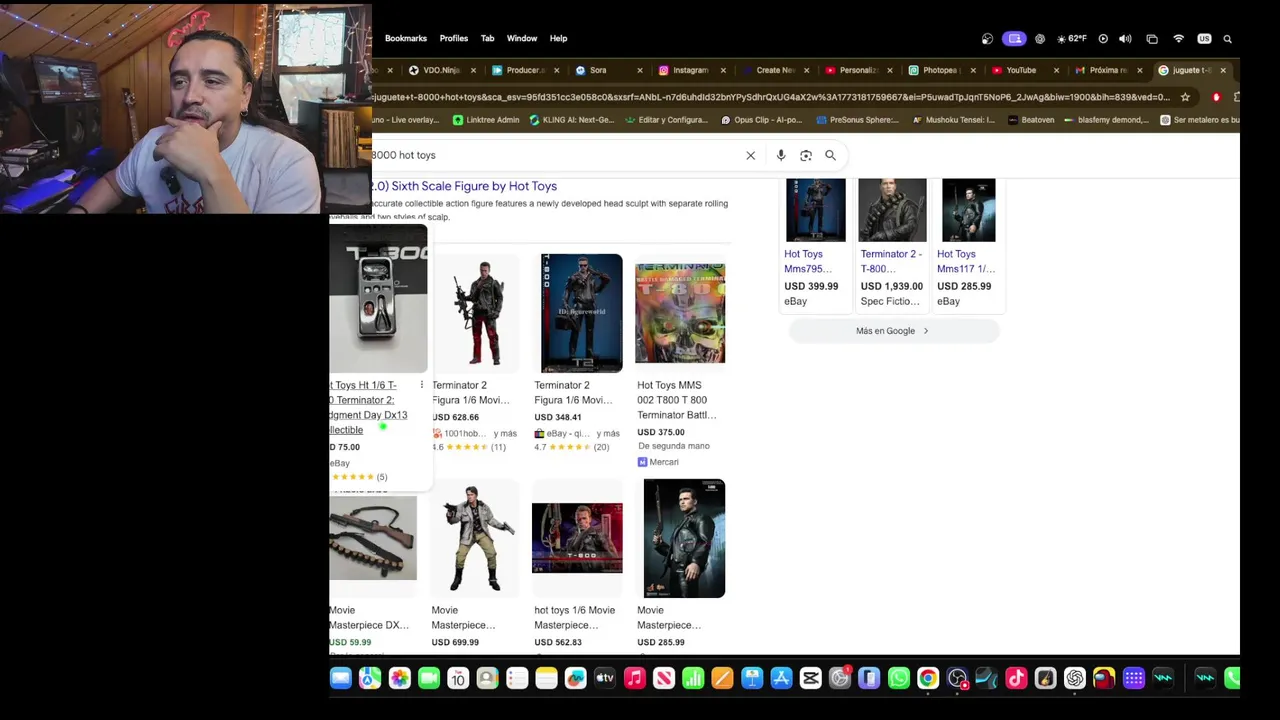Open Music from the Dock
Screen dimensions: 1280x720
[x=634, y=679]
